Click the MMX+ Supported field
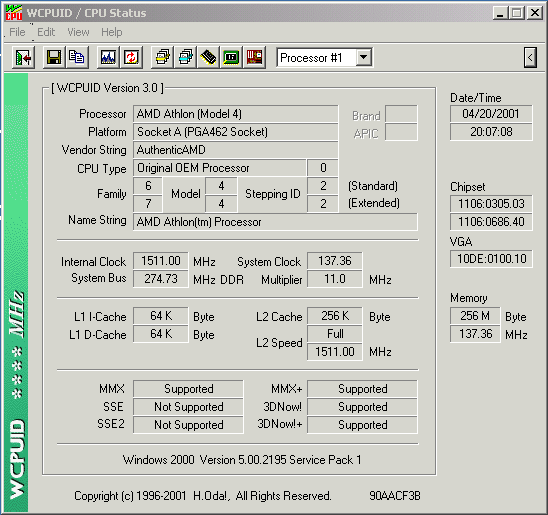This screenshot has height=515, width=548. (x=362, y=389)
